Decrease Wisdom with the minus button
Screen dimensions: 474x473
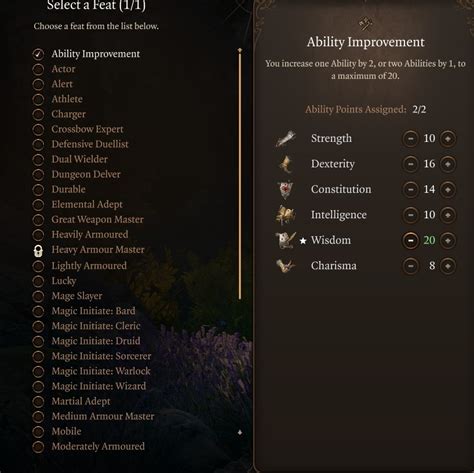click(411, 240)
